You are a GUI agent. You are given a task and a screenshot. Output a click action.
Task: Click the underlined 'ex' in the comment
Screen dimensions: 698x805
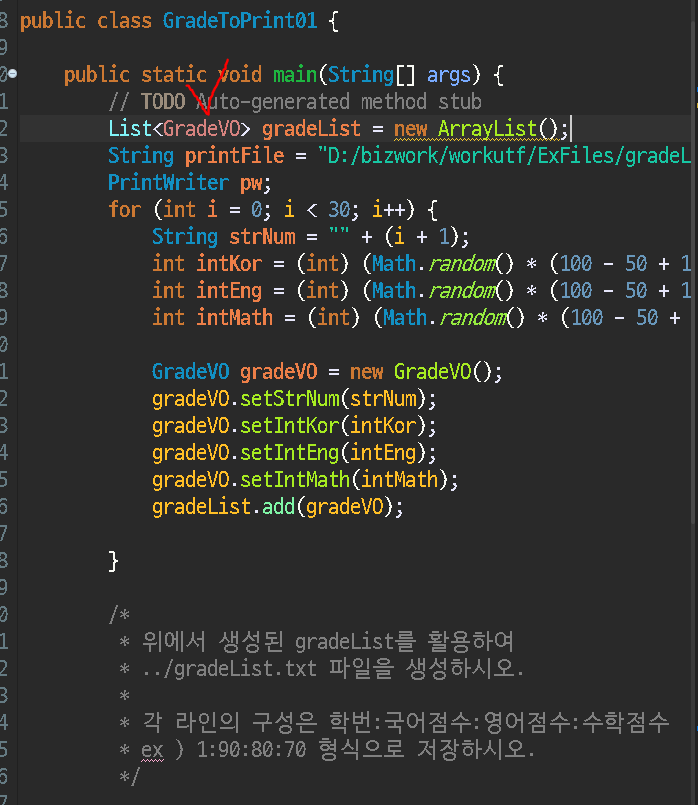coord(152,751)
